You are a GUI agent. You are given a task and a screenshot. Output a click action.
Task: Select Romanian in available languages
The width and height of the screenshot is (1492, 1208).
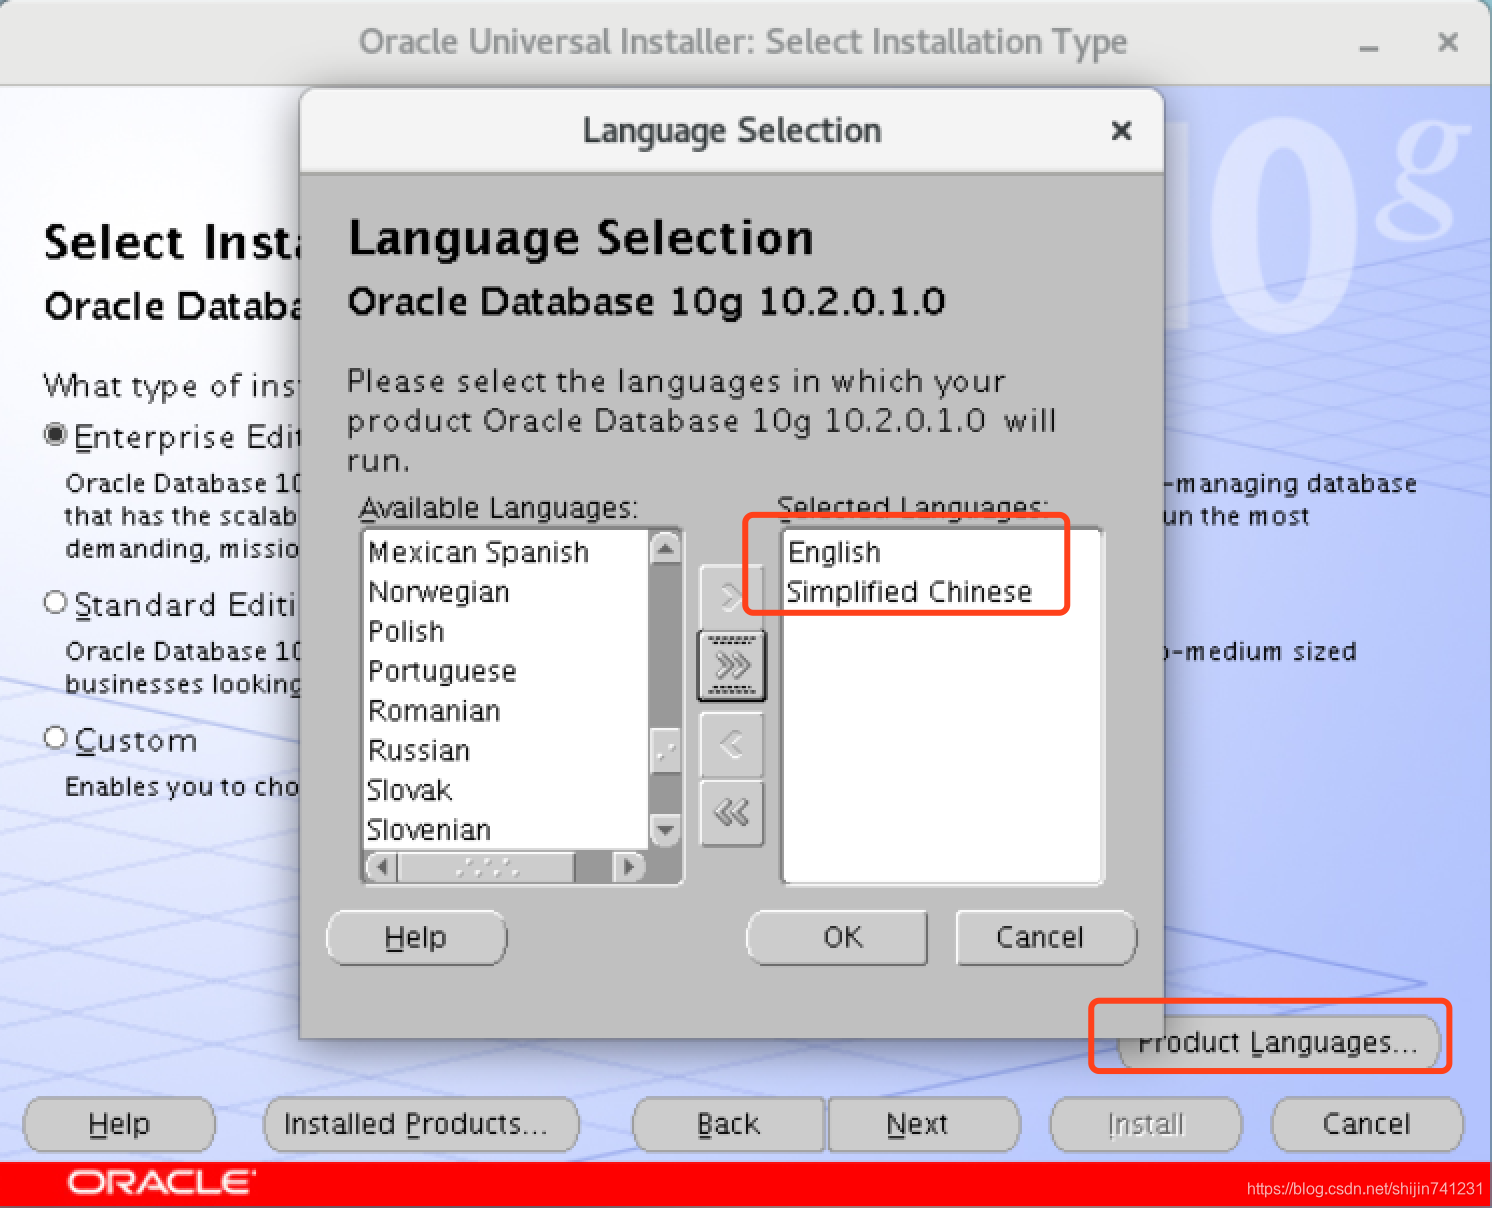click(x=434, y=711)
